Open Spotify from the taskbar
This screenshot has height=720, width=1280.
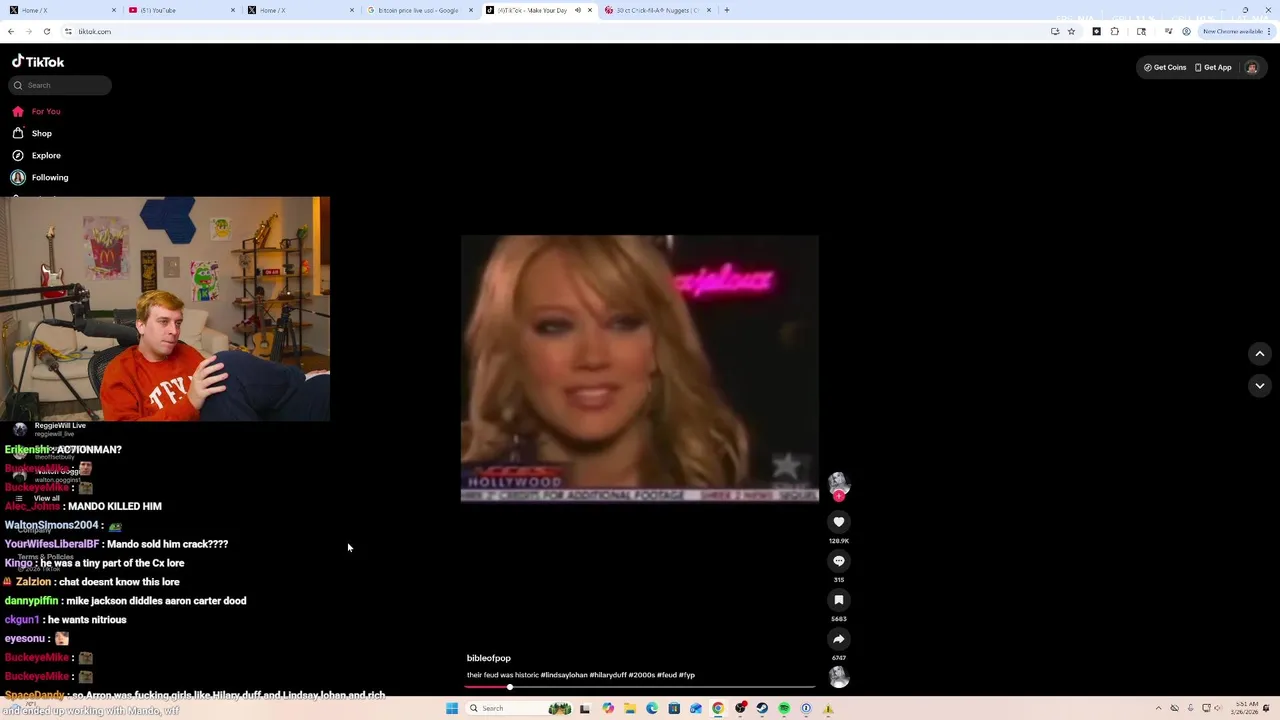click(x=784, y=708)
